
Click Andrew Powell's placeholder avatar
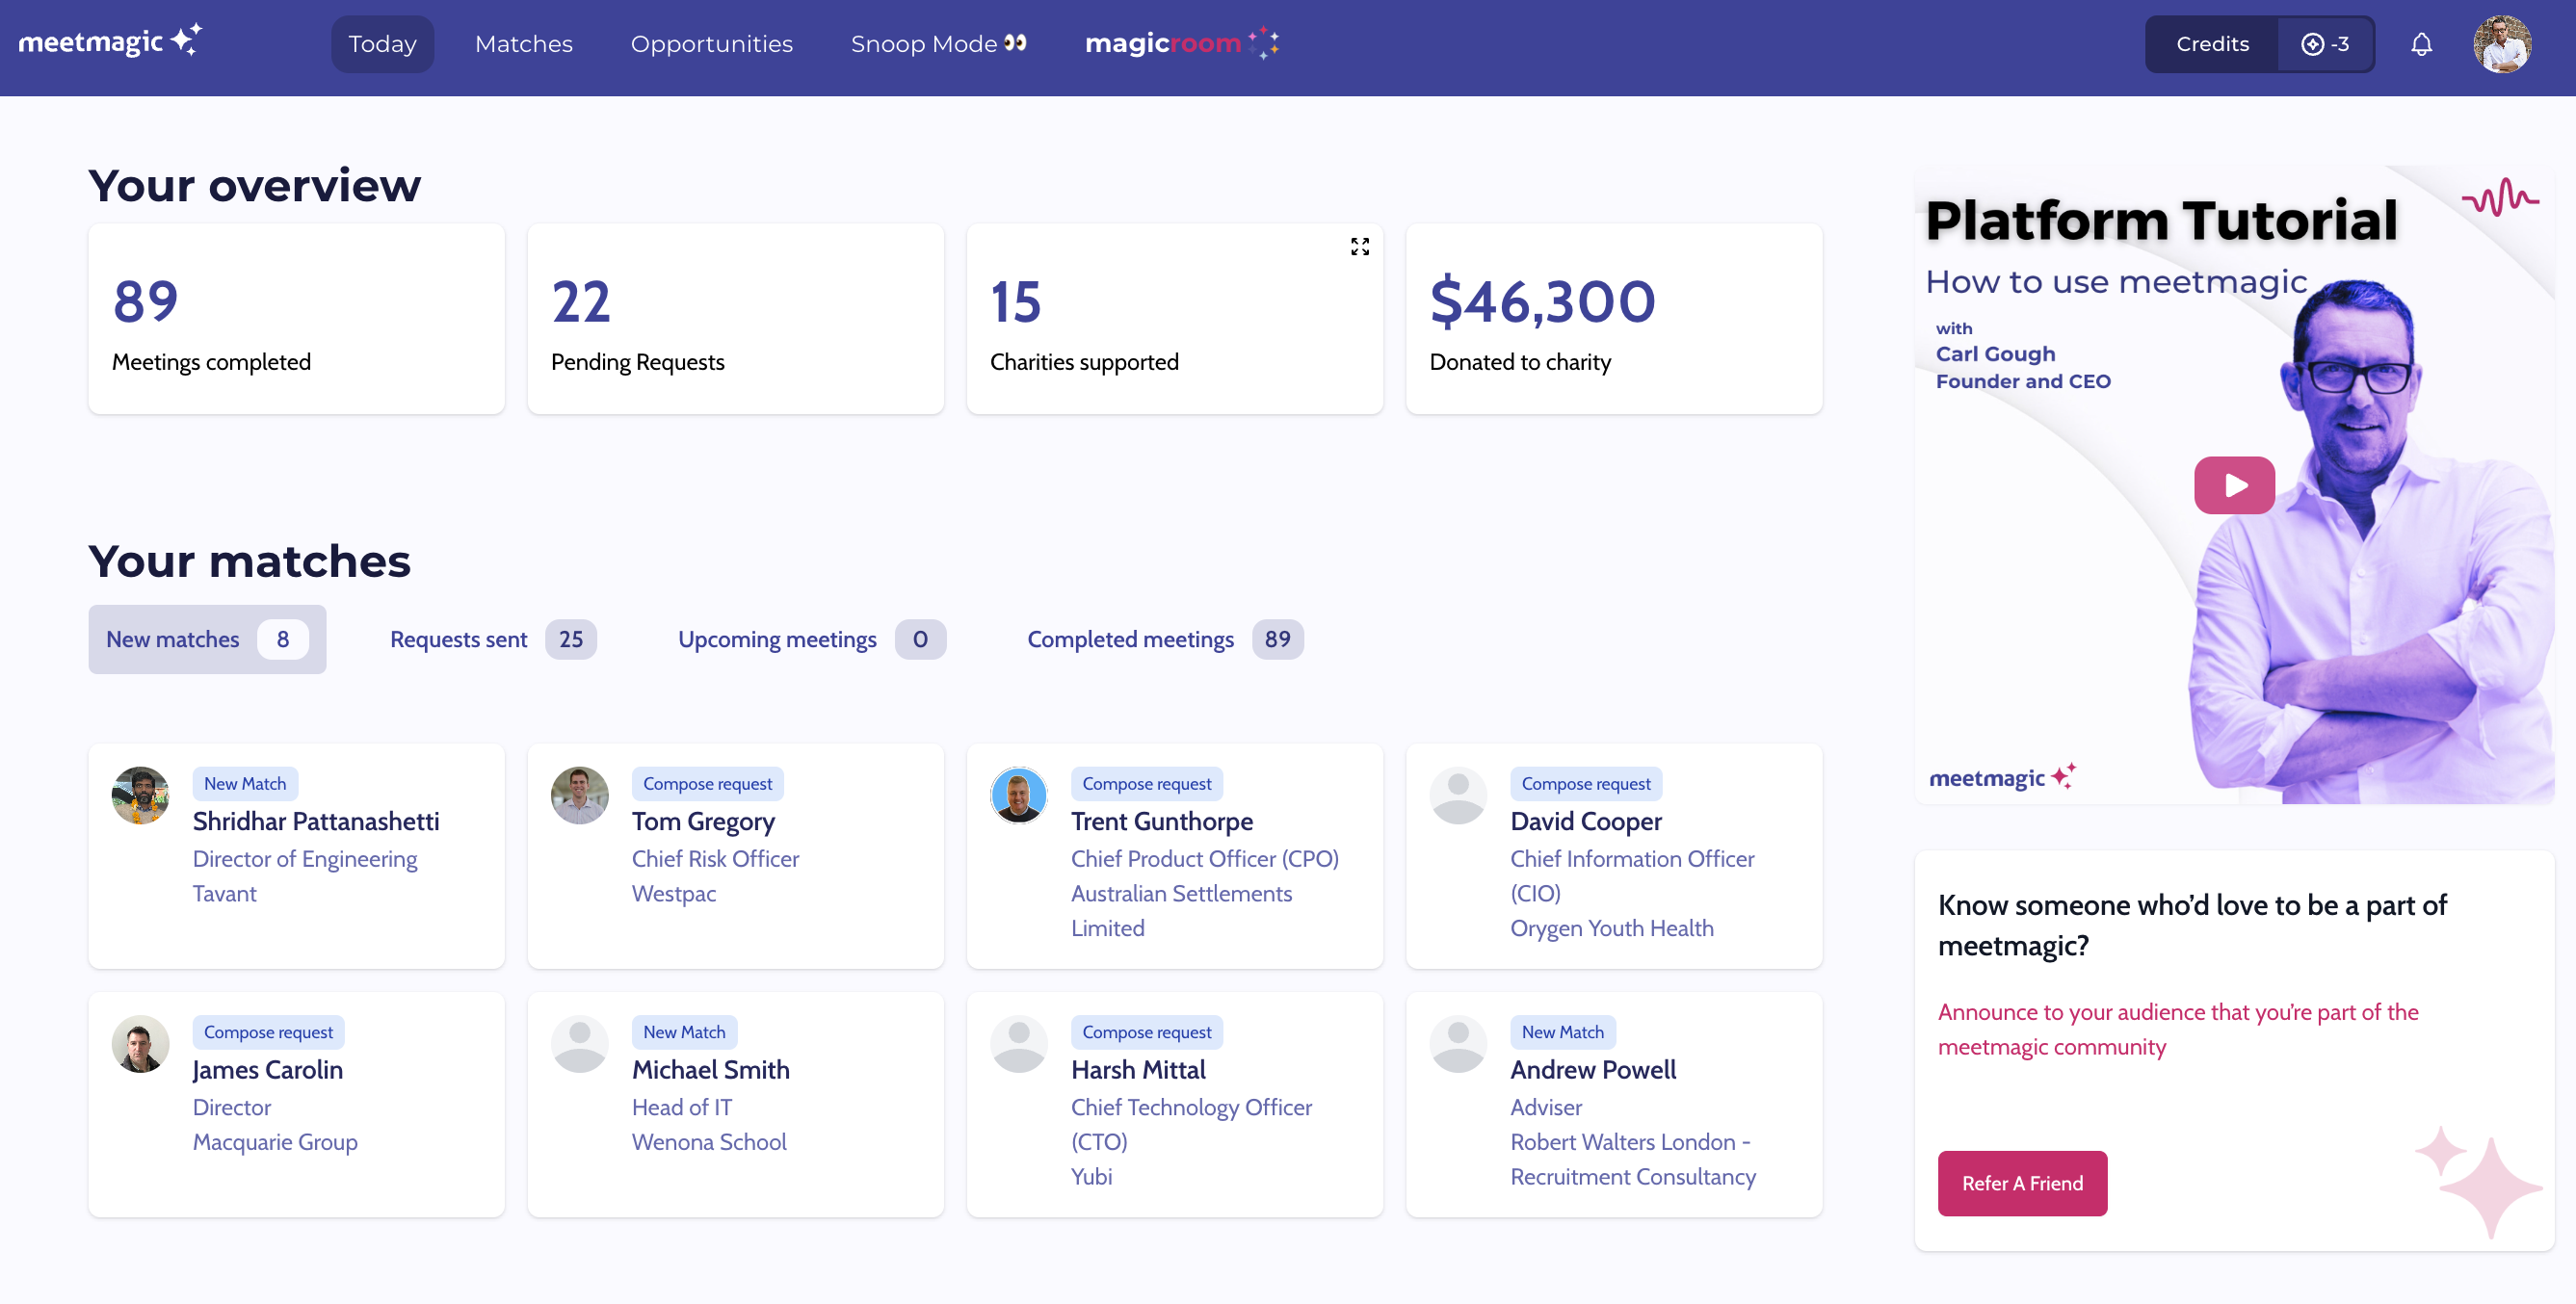[x=1458, y=1044]
